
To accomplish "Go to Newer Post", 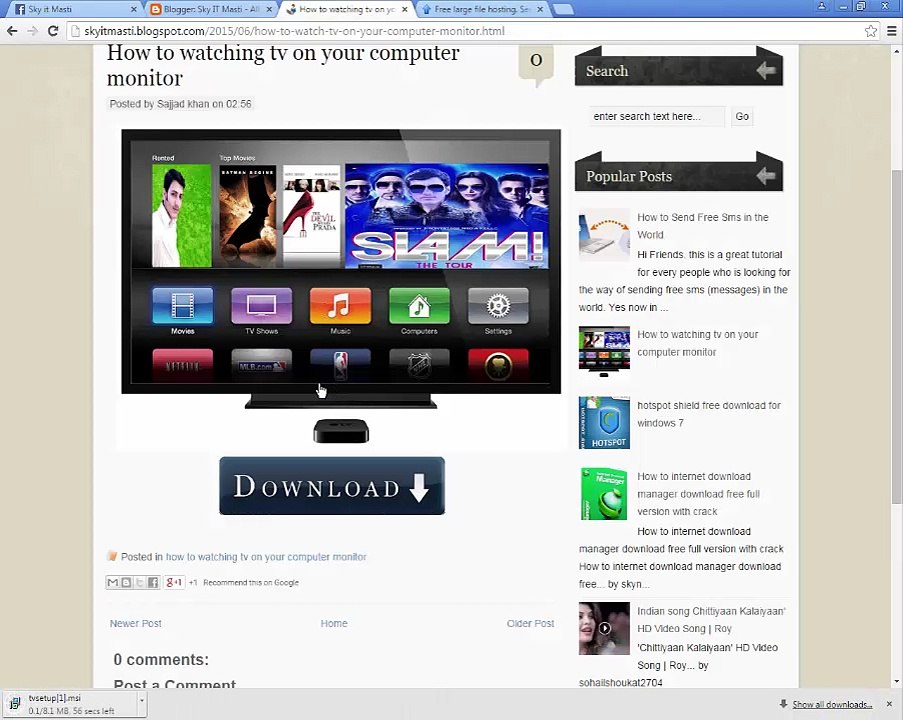I will coord(135,623).
